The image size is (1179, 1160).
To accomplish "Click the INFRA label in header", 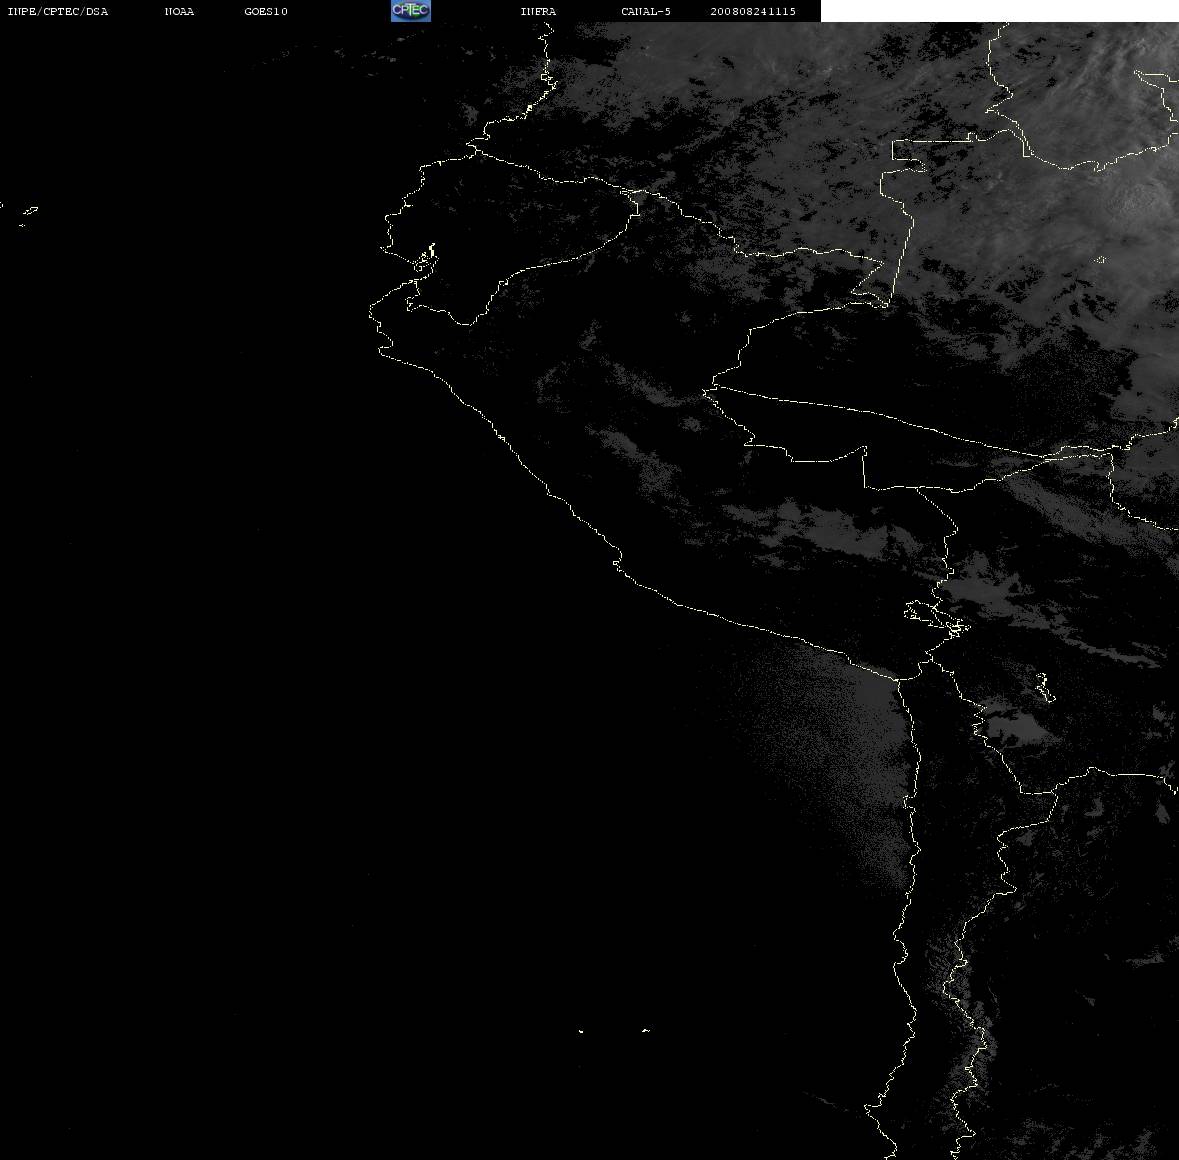I will pos(538,11).
